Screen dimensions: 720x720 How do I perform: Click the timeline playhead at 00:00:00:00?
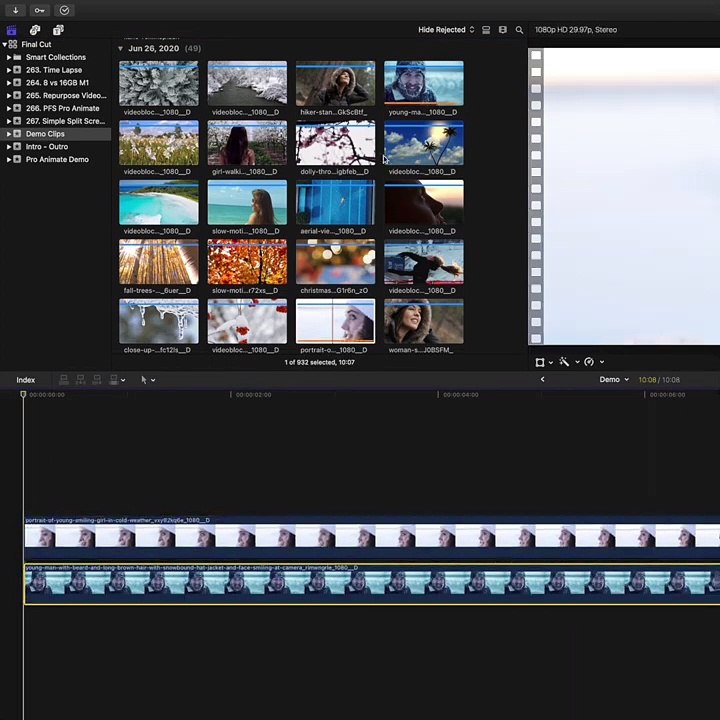coord(23,394)
